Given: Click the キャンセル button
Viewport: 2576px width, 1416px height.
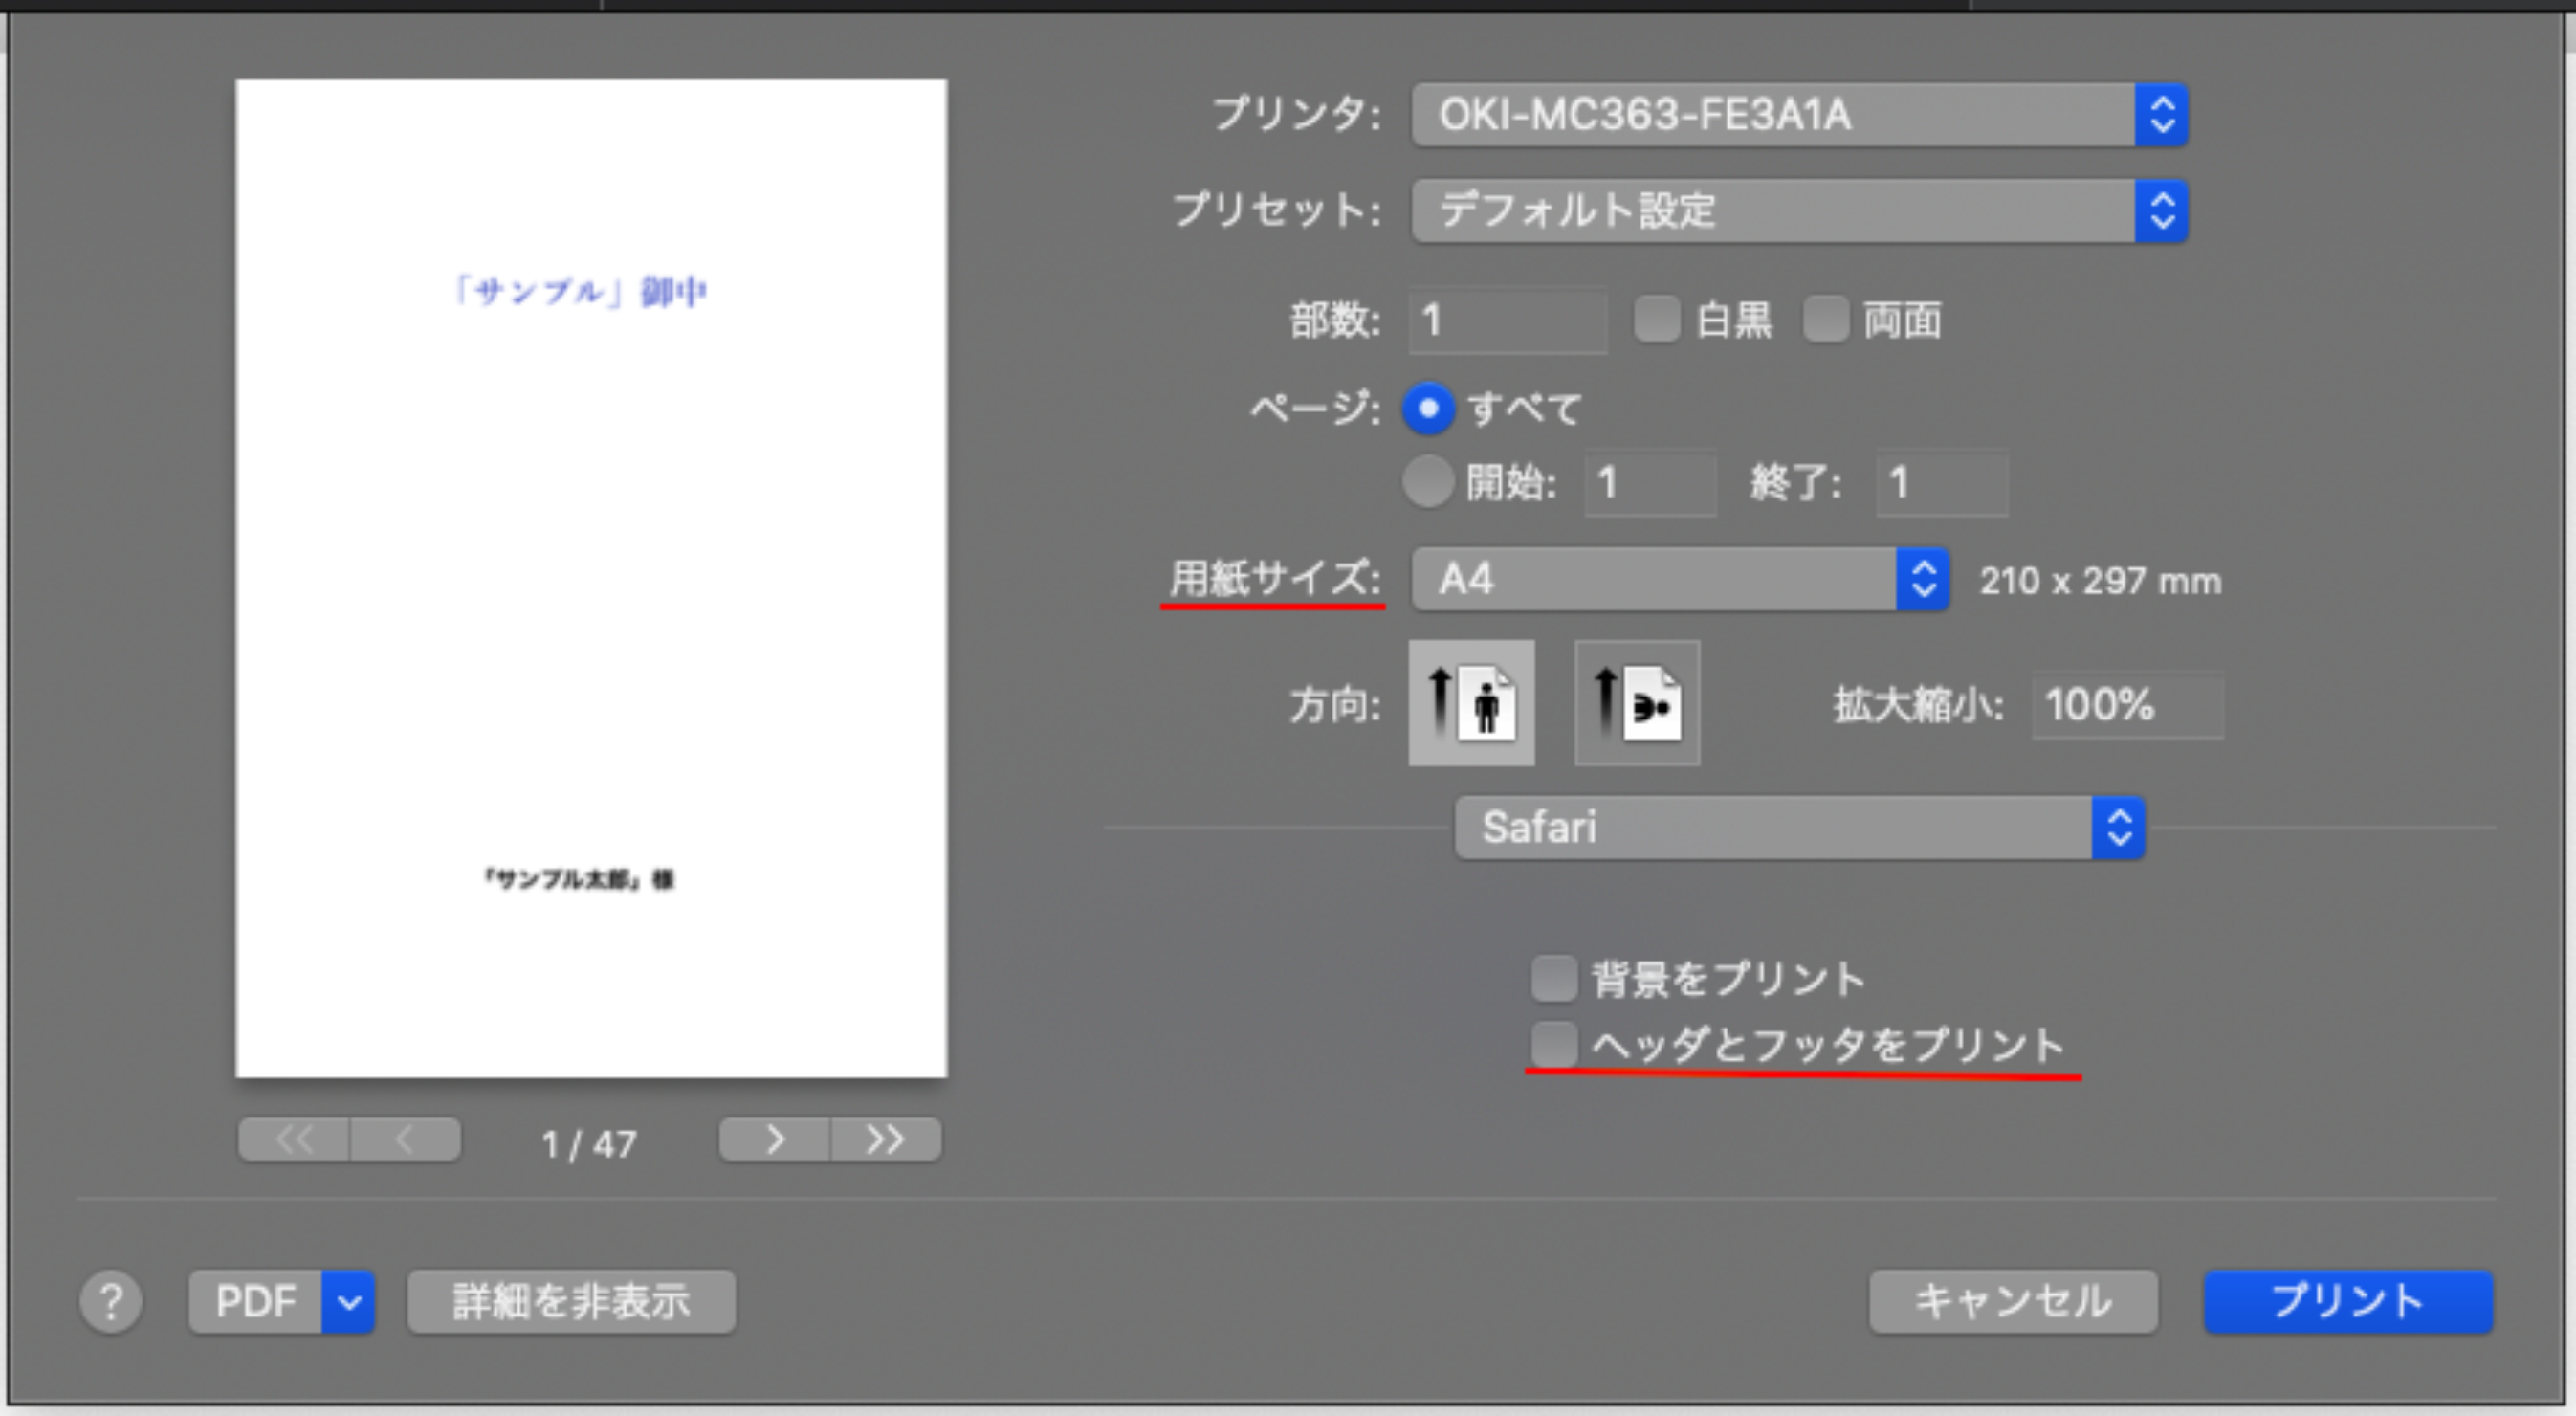Looking at the screenshot, I should point(2013,1301).
